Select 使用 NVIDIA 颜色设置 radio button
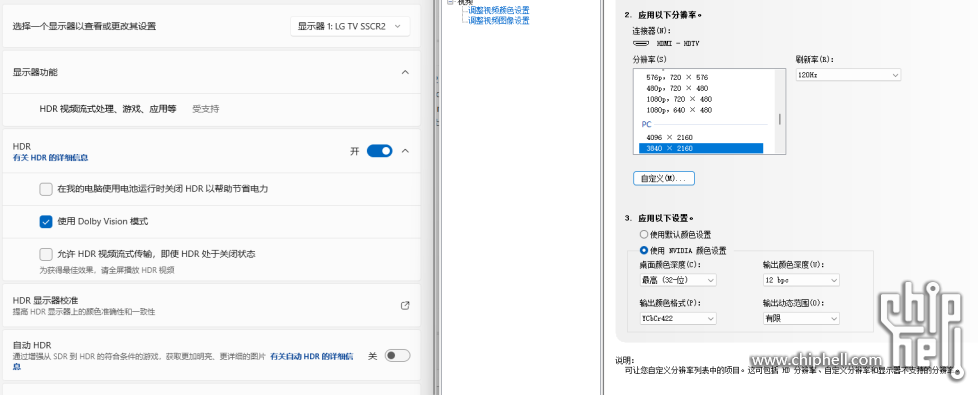Screen dimensions: 978x395 [x=644, y=250]
